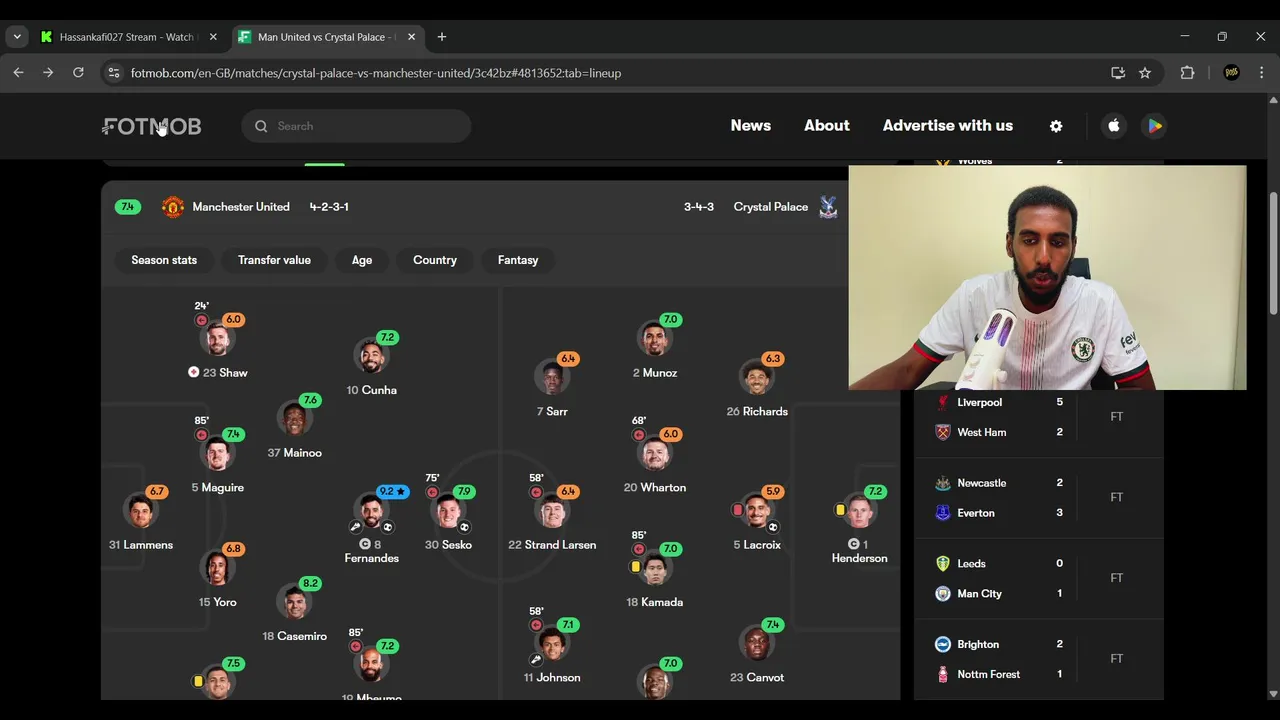Open Henderson goalkeeper avatar
1280x720 pixels.
[x=859, y=512]
